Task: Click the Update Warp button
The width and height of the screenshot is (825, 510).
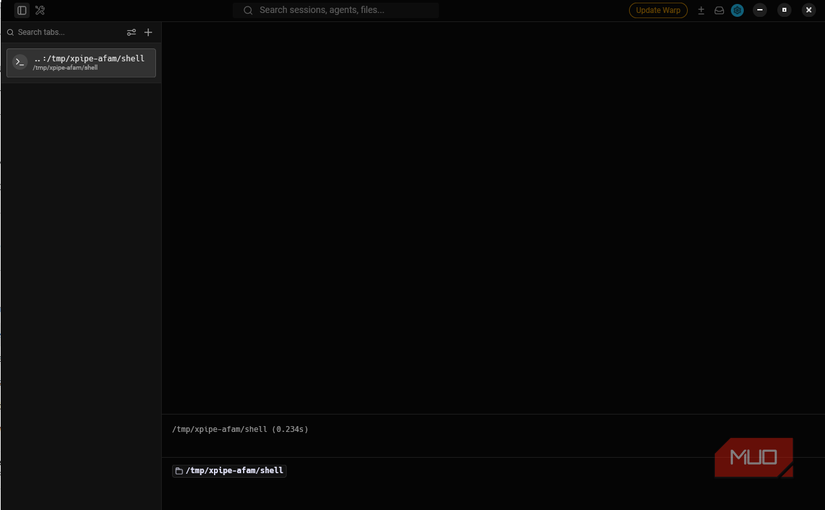Action: 658,10
